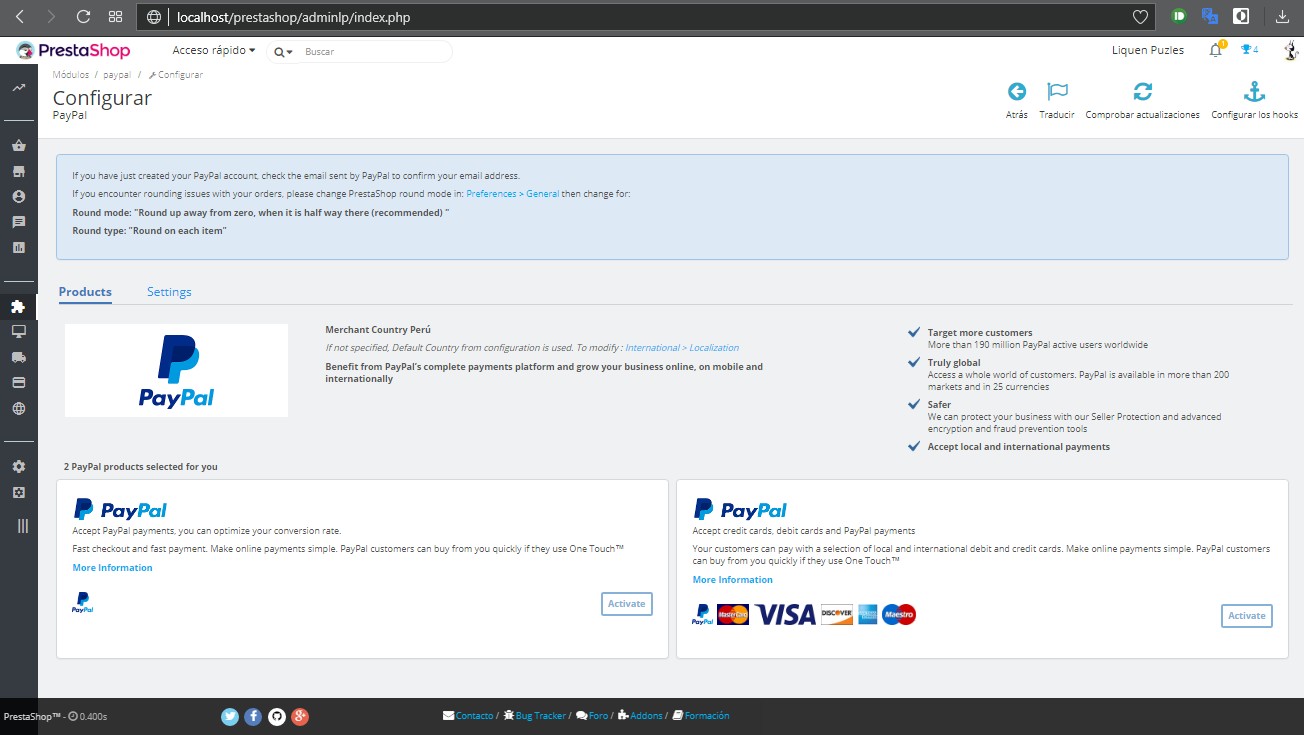1304x735 pixels.
Task: Open the Customers person icon in sidebar
Action: 19,196
